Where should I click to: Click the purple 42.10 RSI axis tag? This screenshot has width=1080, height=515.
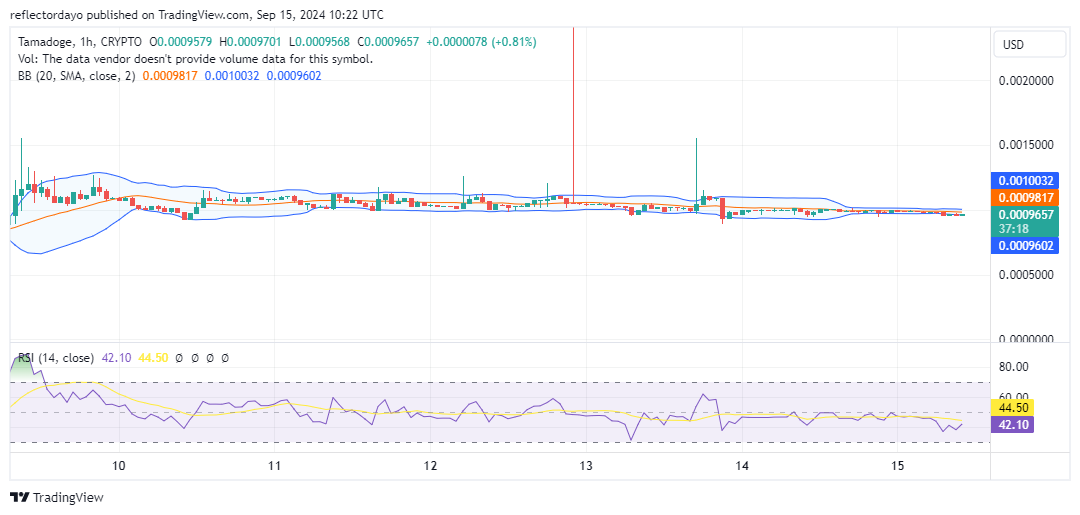click(x=1010, y=425)
